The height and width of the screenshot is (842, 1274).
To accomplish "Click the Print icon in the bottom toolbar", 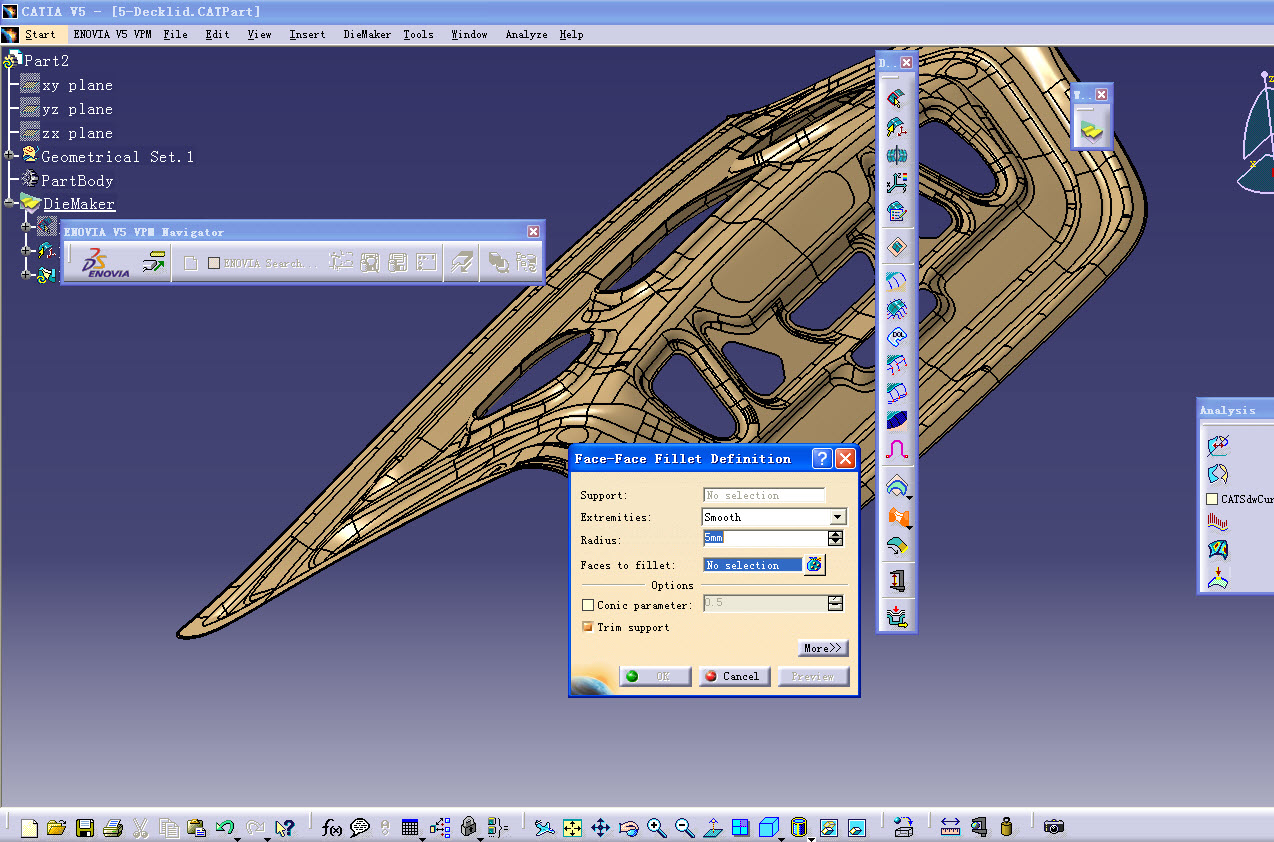I will (x=112, y=827).
